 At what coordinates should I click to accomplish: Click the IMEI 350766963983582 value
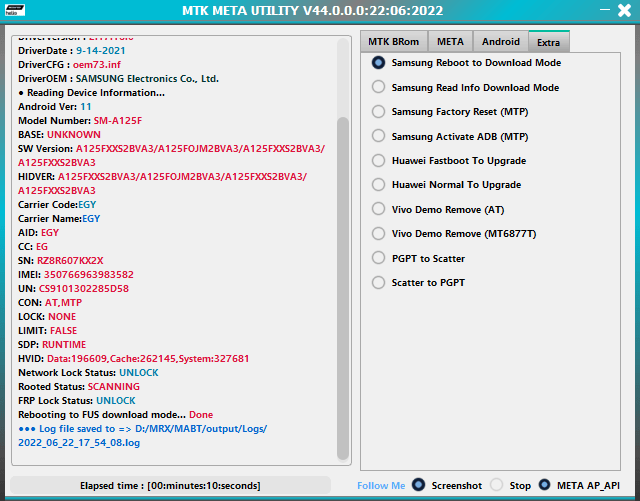89,275
